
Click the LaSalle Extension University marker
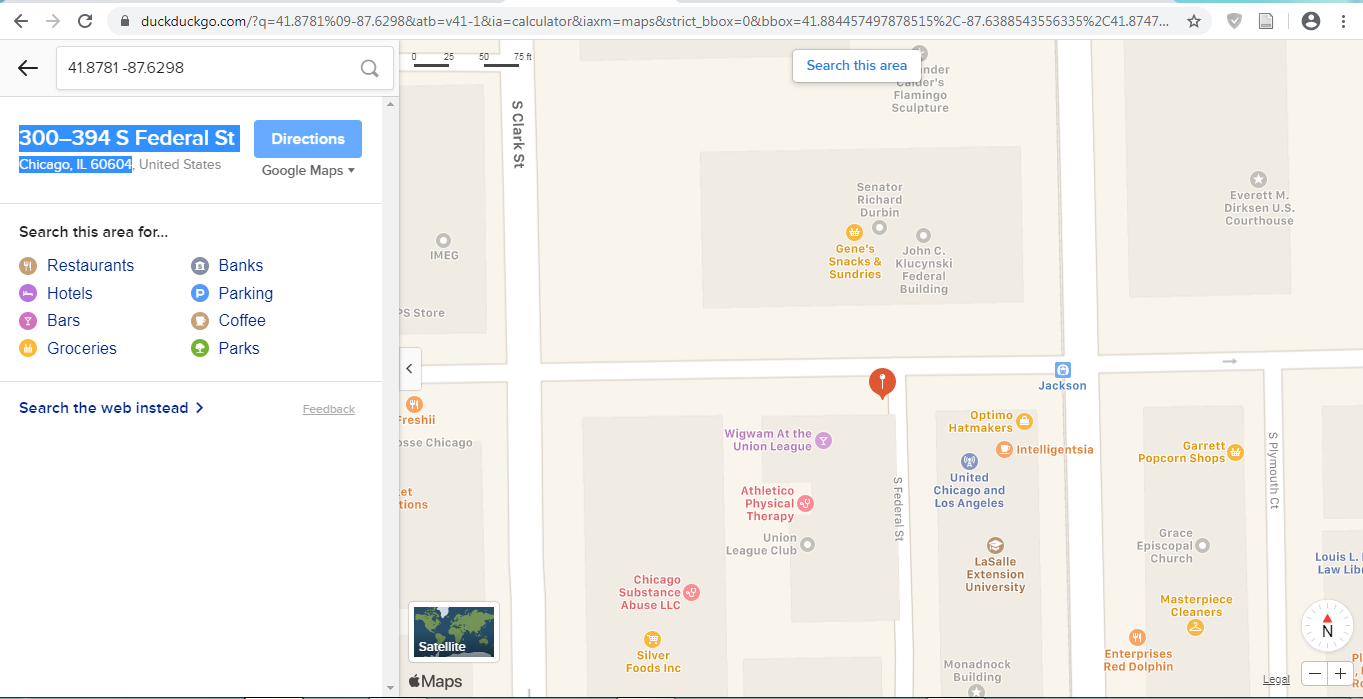(995, 545)
